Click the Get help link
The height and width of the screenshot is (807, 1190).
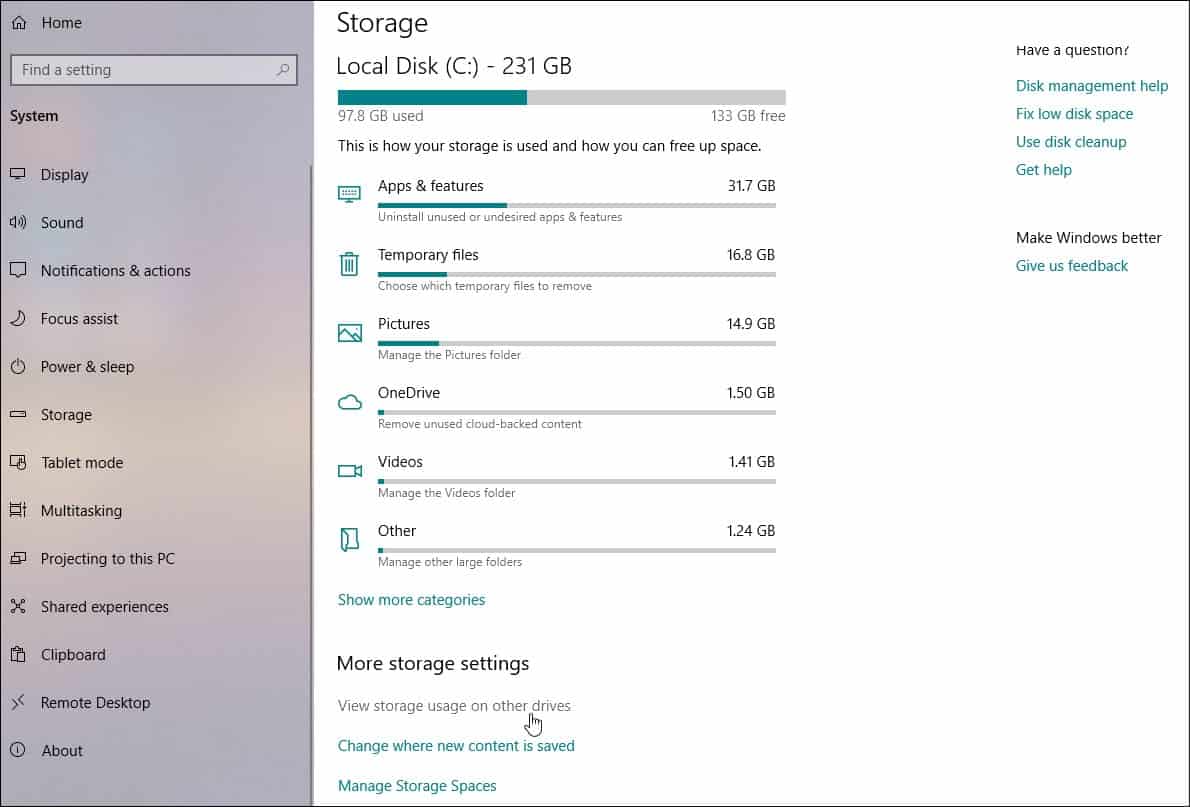1044,170
